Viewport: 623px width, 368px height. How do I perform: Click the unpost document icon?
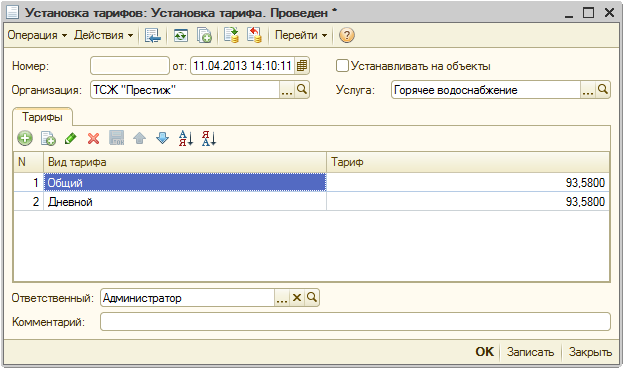tap(254, 35)
